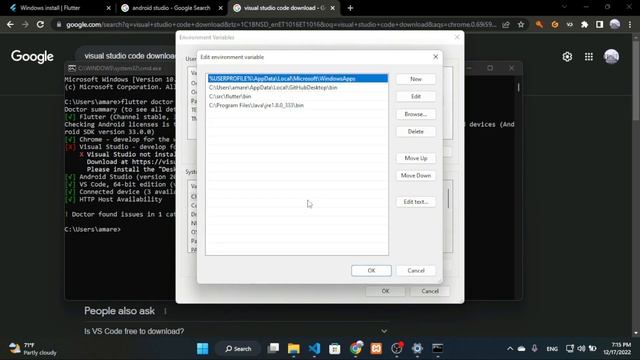Expand "Is VS Code free to download?" question
Viewport: 640px width, 360px height.
coord(236,331)
